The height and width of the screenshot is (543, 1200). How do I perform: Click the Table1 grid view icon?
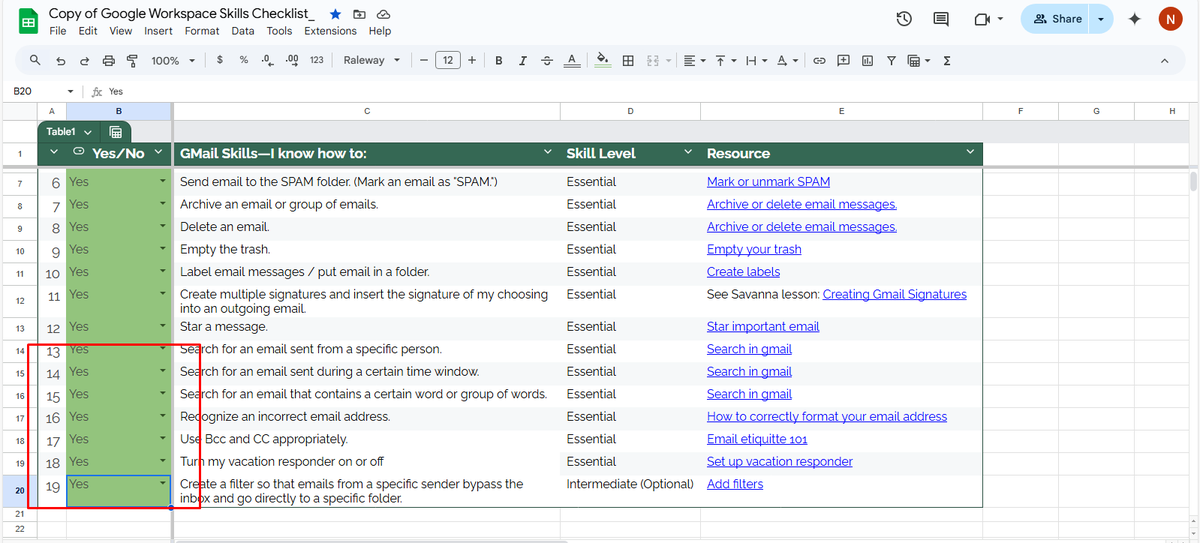point(115,132)
